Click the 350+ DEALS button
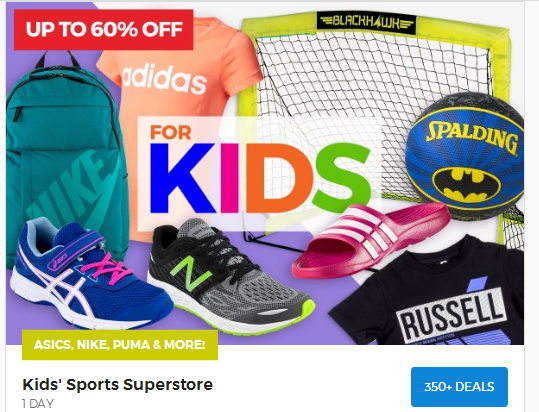The width and height of the screenshot is (539, 412). 459,387
